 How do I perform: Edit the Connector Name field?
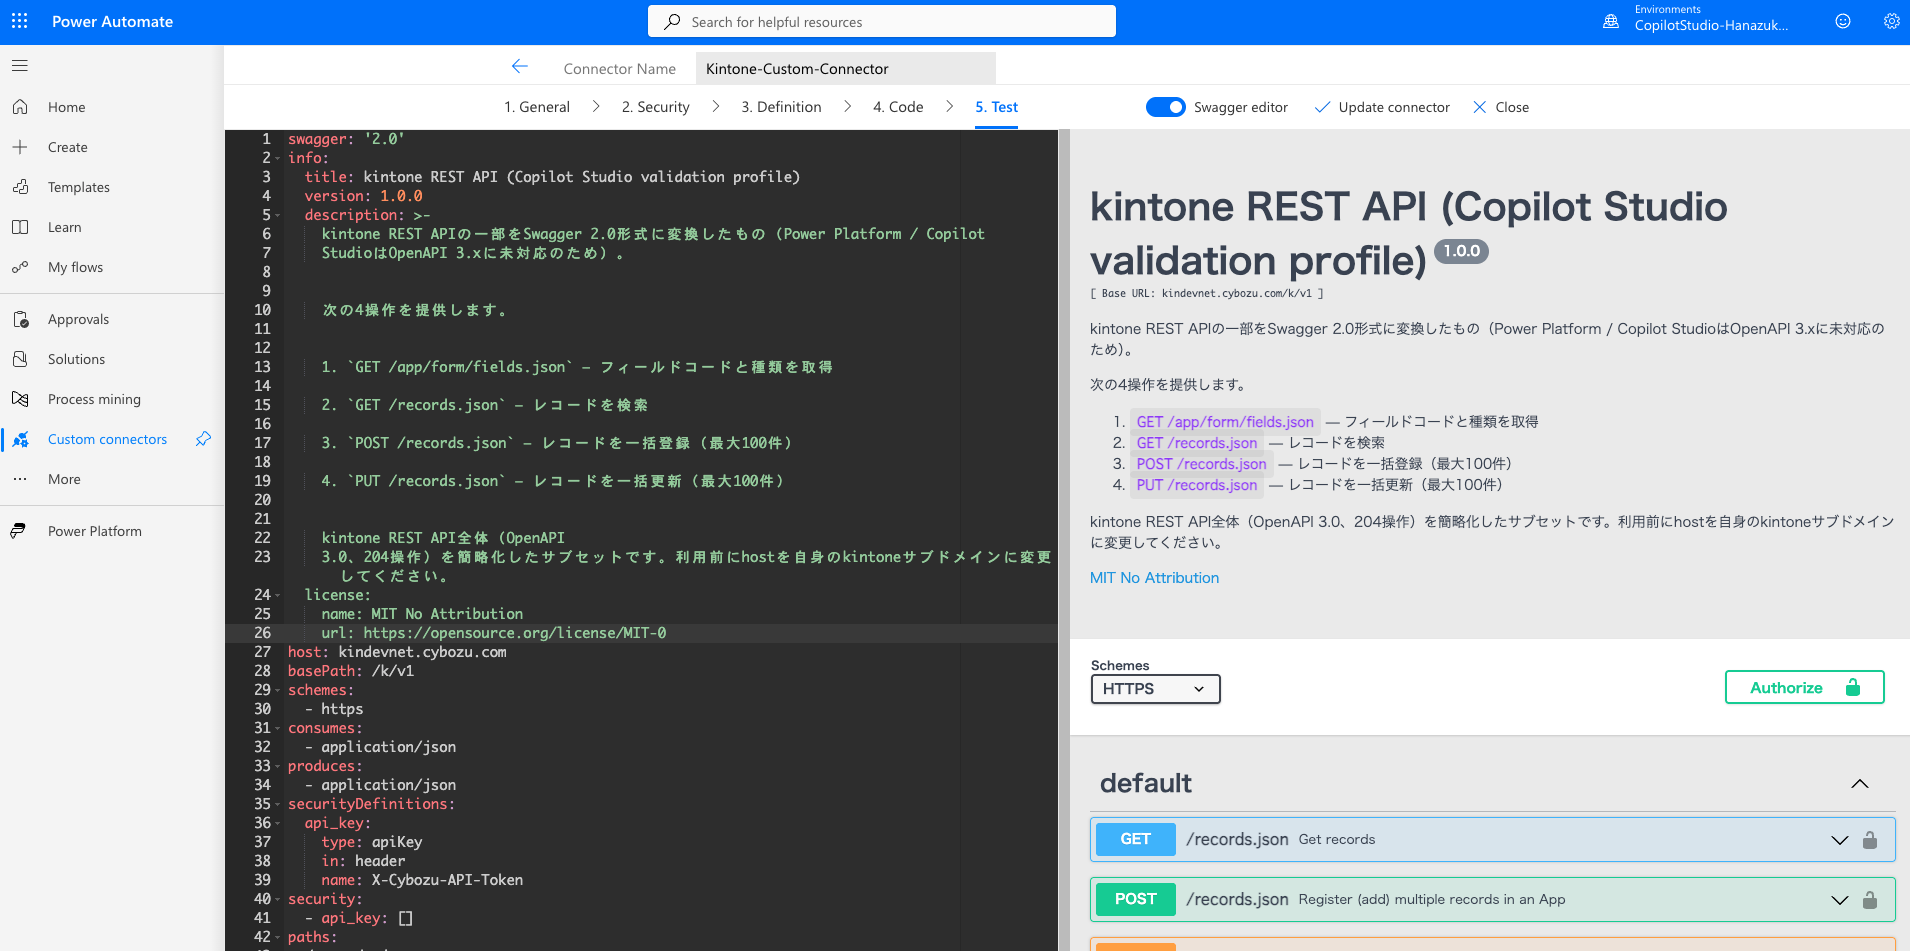[846, 68]
